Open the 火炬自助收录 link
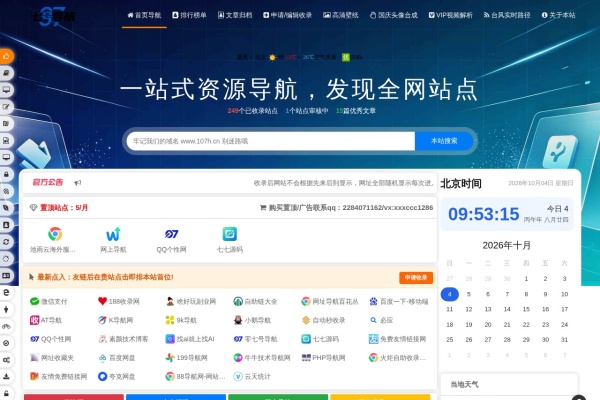The image size is (600, 400). coord(398,358)
